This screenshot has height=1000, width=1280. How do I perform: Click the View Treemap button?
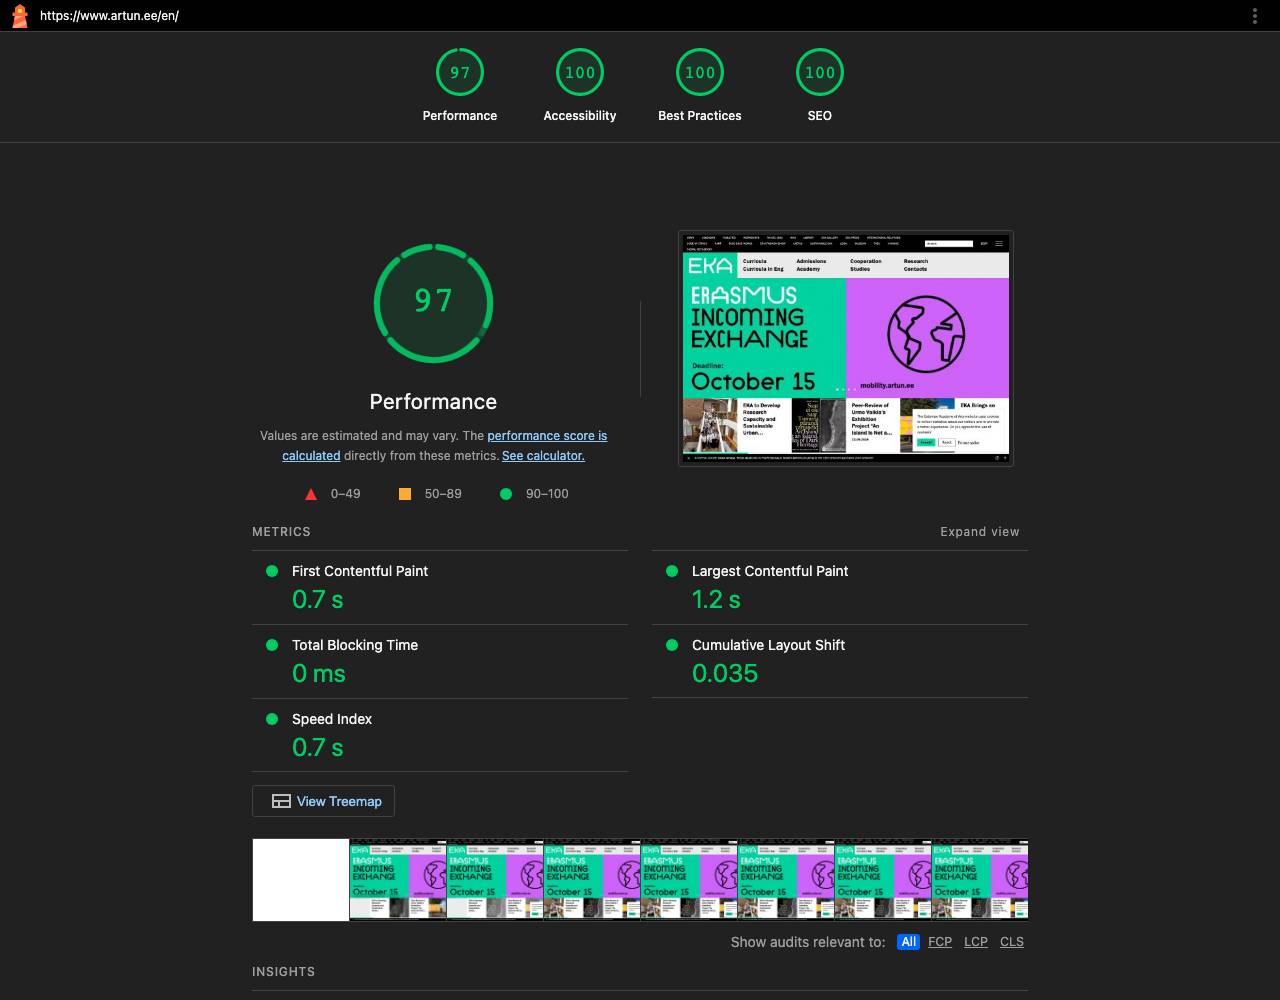click(x=324, y=801)
